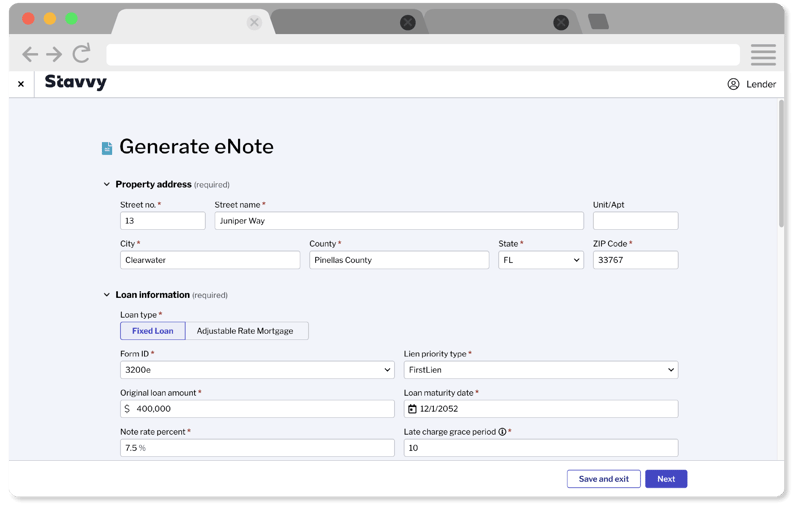Screen dimensions: 800x505
Task: Open the calendar icon in Loan maturity date
Action: pyautogui.click(x=412, y=409)
